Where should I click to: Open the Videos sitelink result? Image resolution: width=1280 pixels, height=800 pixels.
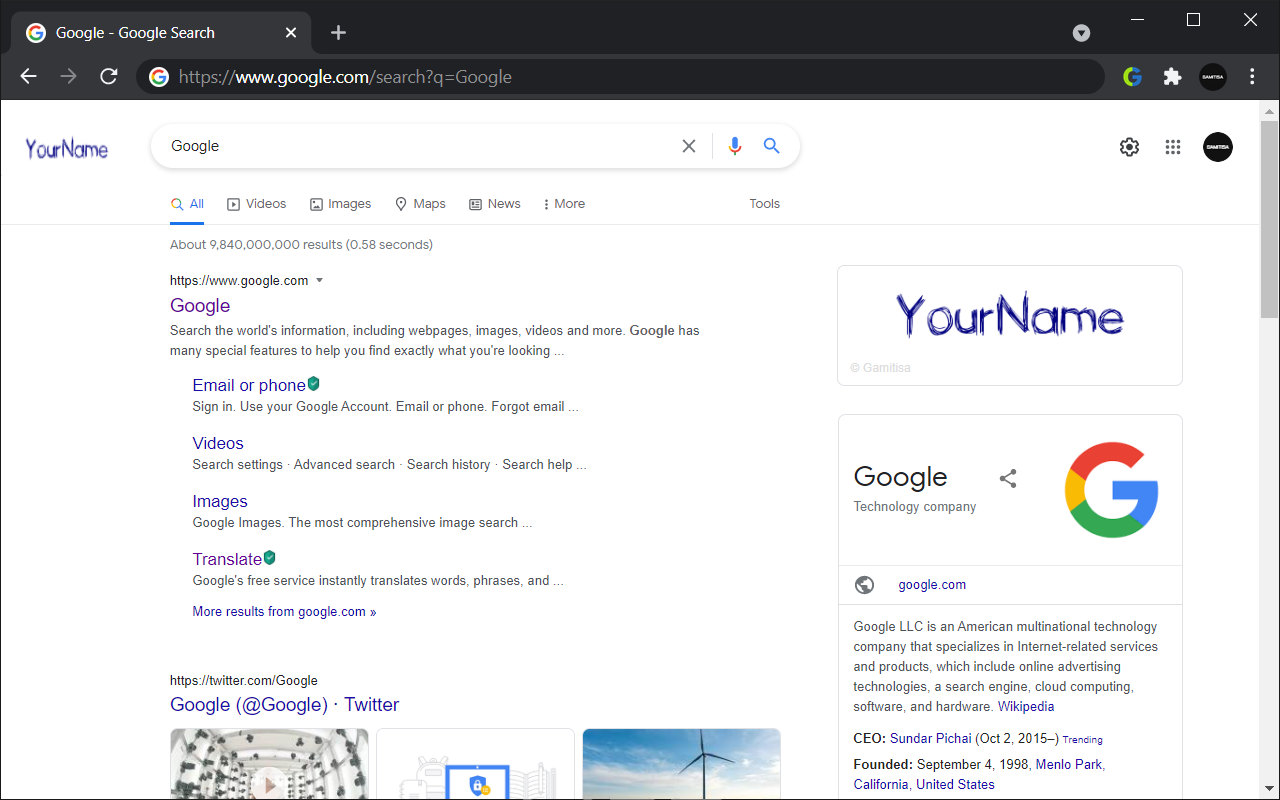tap(218, 443)
